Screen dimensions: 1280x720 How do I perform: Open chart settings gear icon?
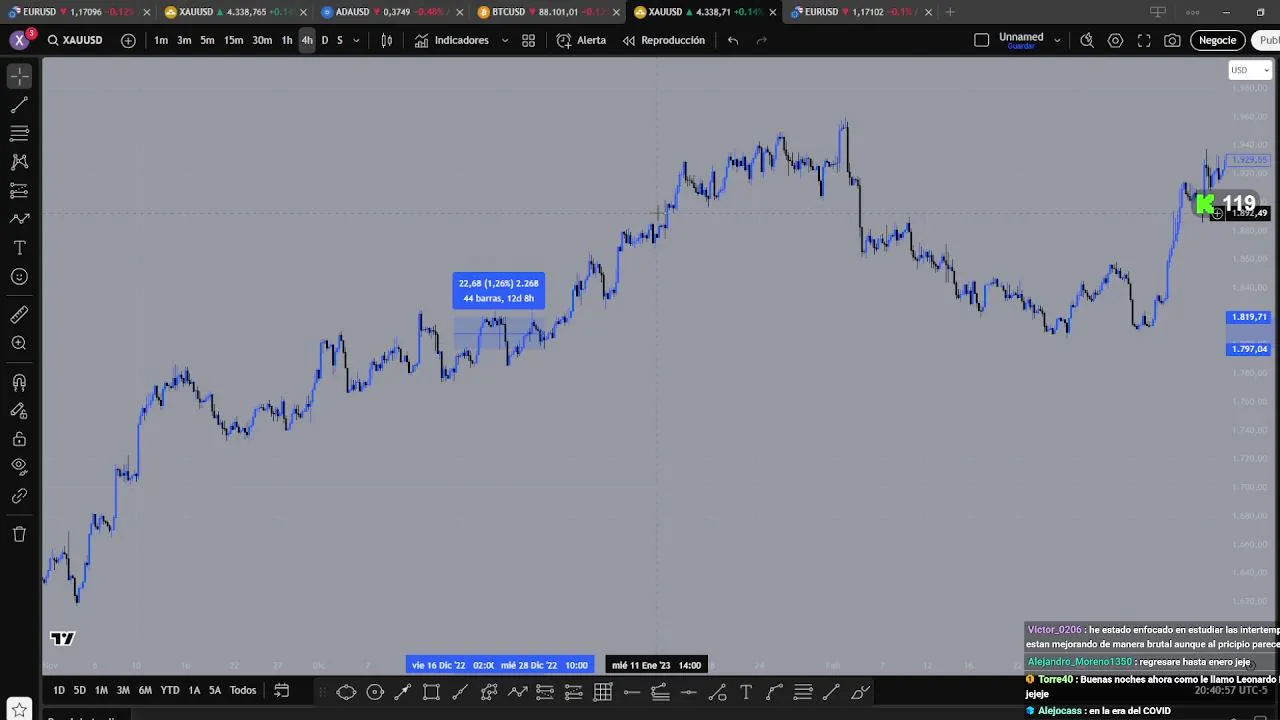click(1115, 40)
